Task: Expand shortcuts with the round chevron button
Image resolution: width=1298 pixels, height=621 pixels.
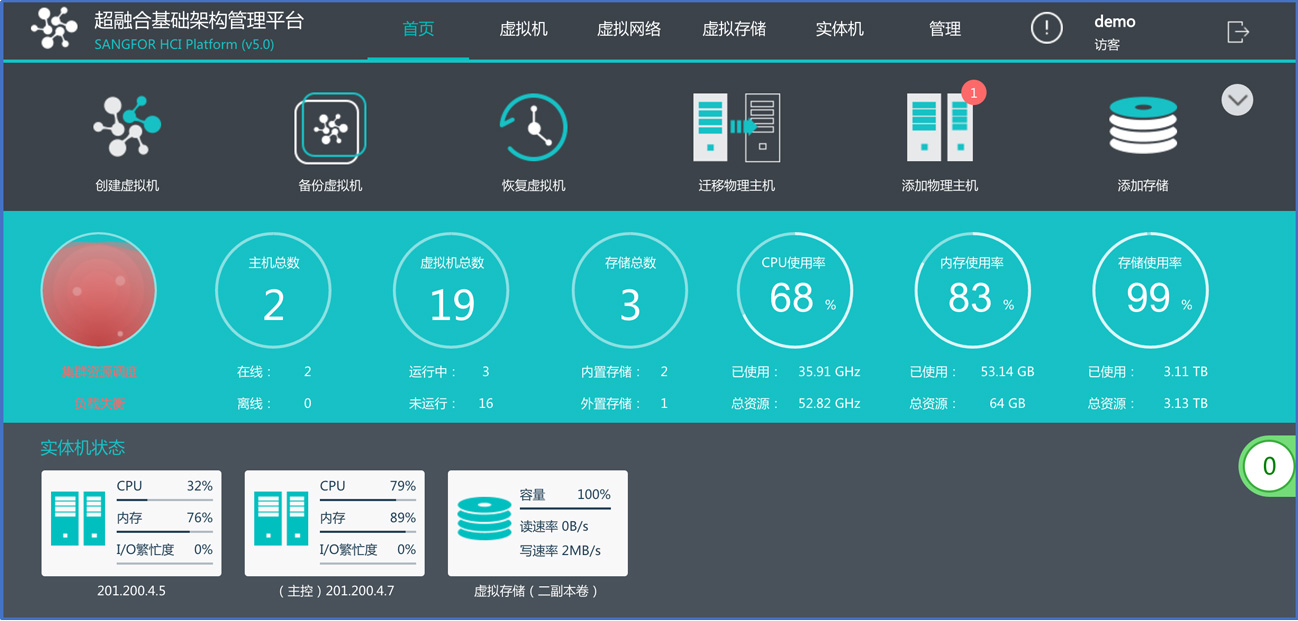Action: pyautogui.click(x=1237, y=100)
